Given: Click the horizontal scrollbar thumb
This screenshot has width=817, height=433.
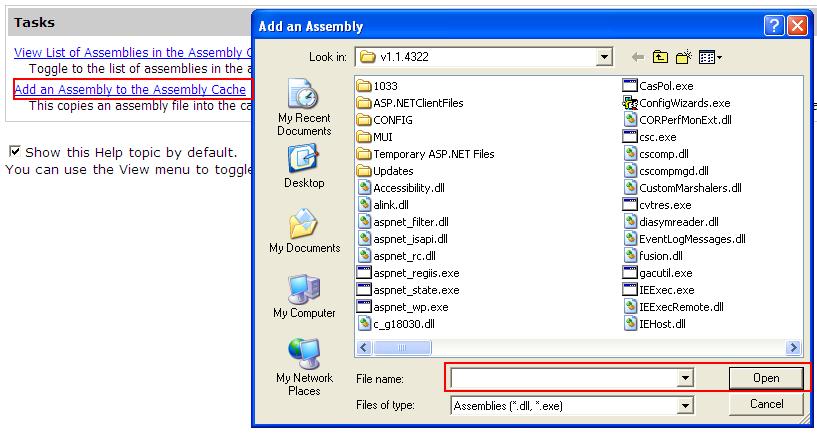Looking at the screenshot, I should pyautogui.click(x=402, y=347).
